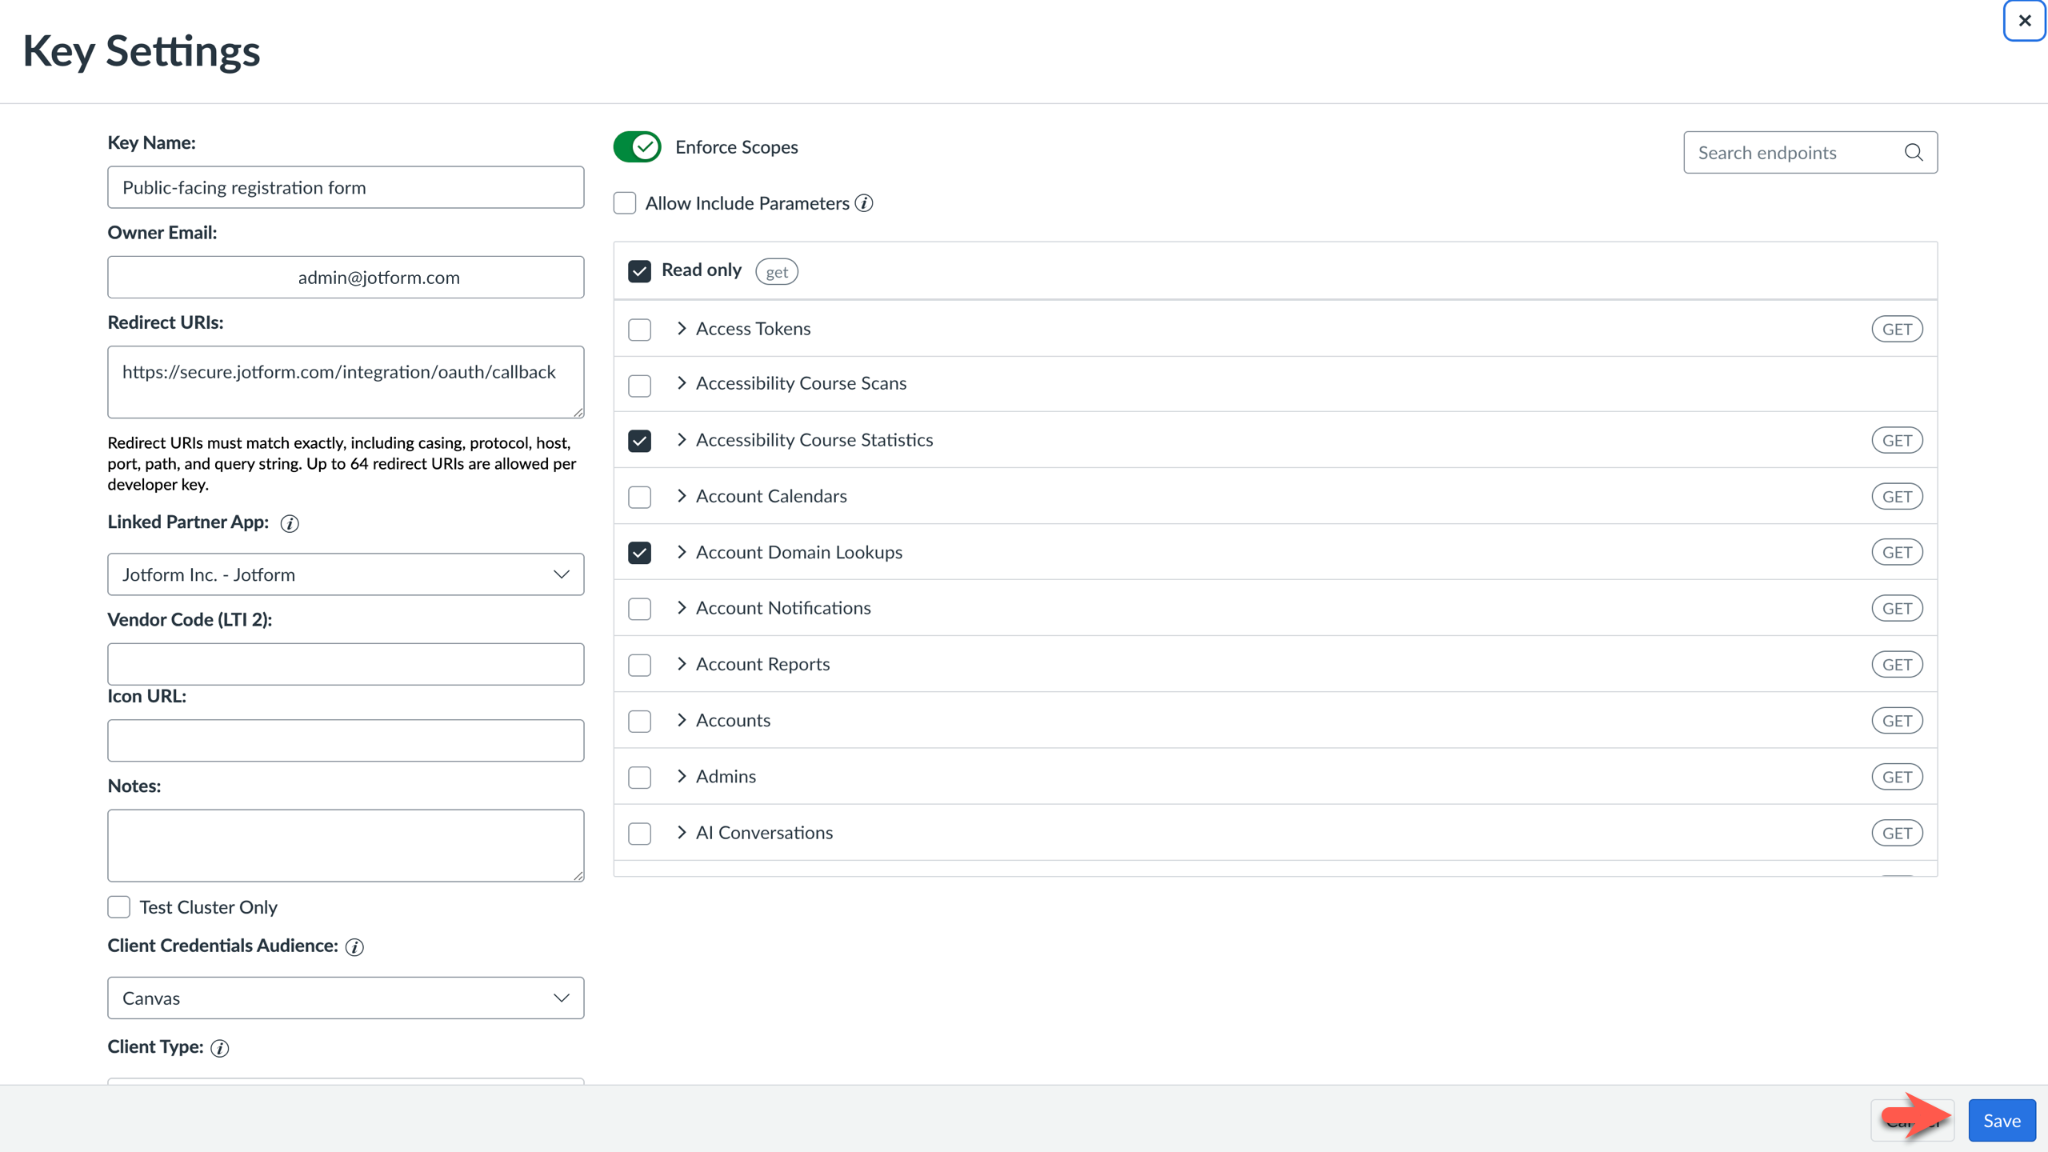Click GET badge for Account Calendars
The height and width of the screenshot is (1152, 2048).
1897,497
